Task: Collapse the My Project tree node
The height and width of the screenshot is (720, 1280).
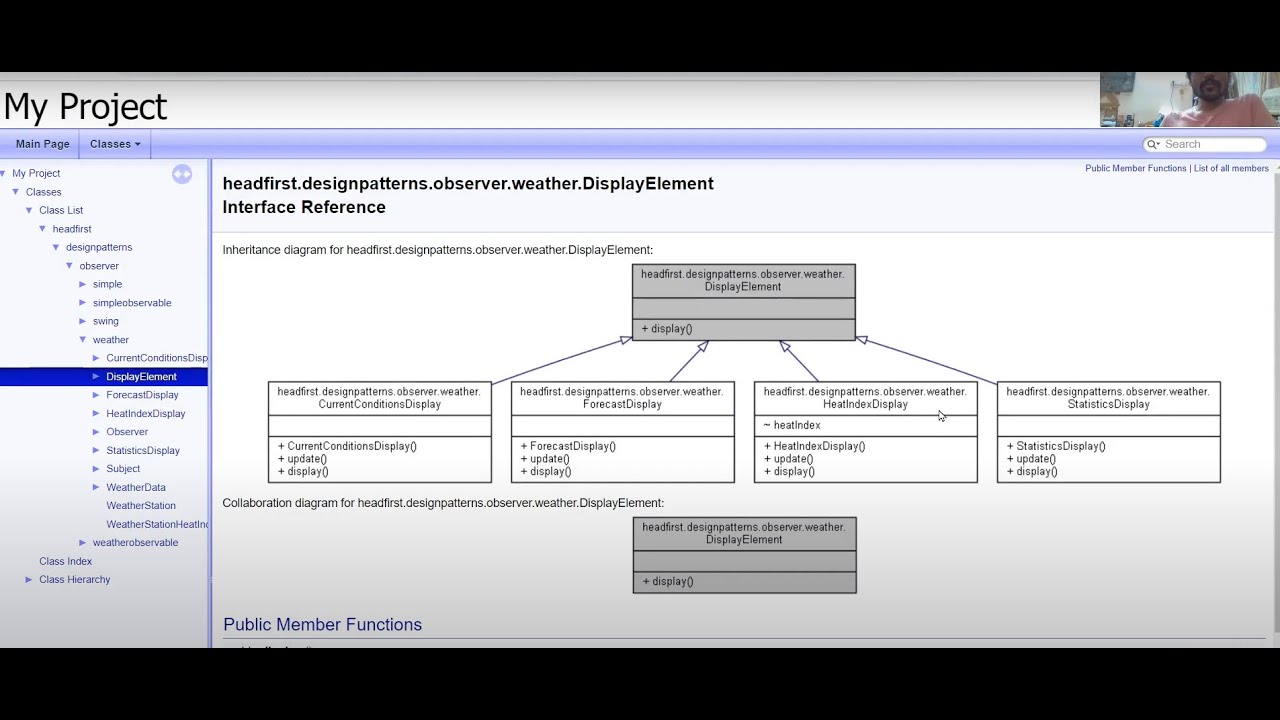Action: click(x=3, y=173)
